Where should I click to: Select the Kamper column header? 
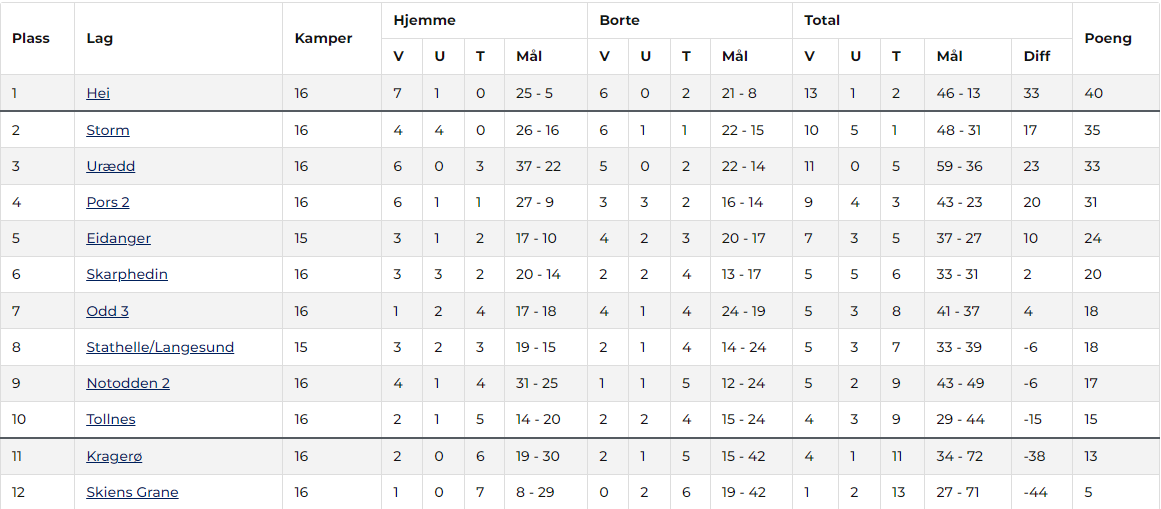point(324,39)
